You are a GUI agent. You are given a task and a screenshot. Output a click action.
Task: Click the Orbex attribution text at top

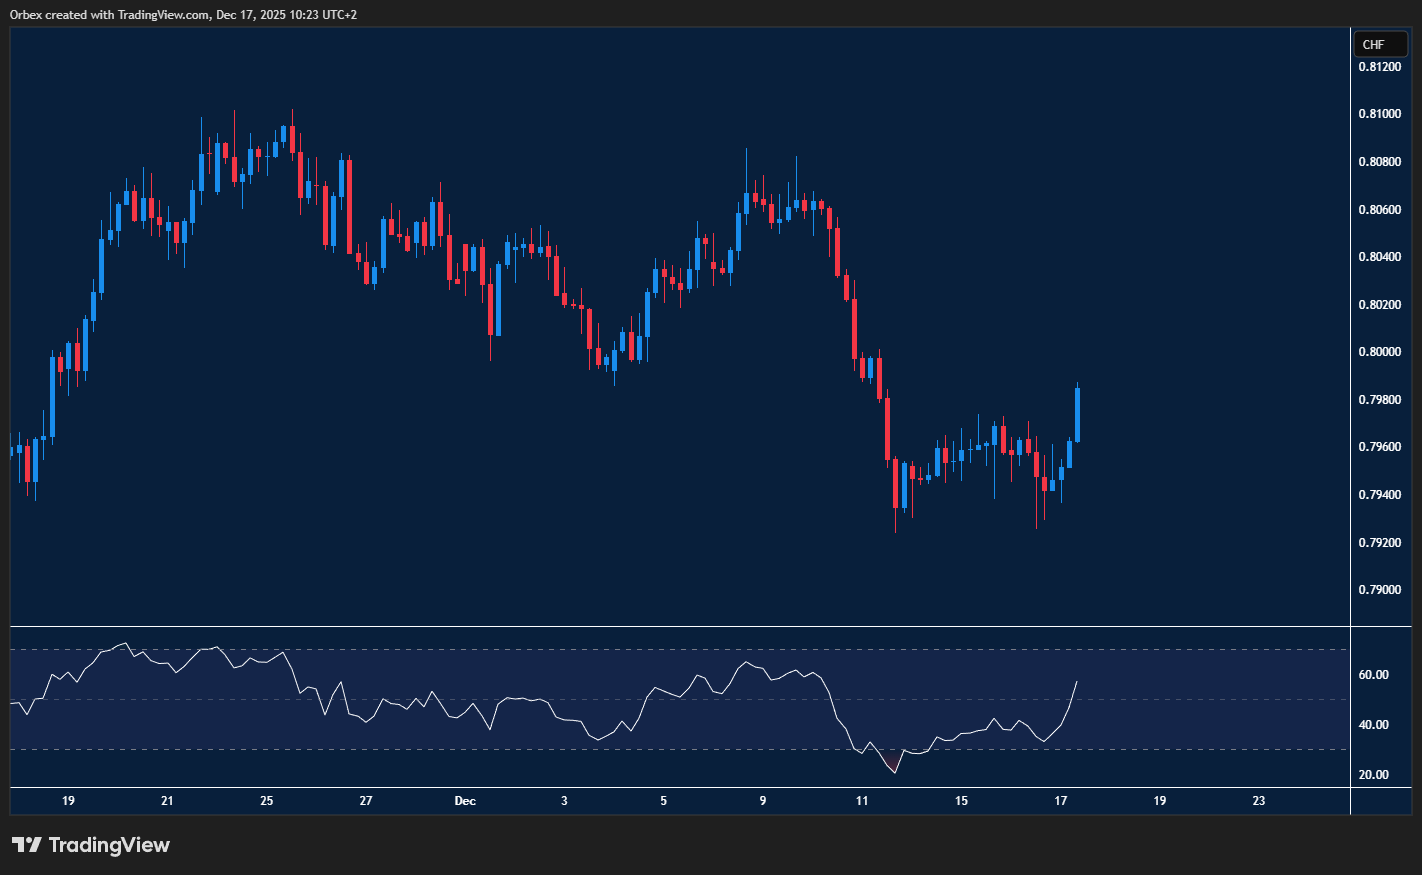tap(180, 14)
